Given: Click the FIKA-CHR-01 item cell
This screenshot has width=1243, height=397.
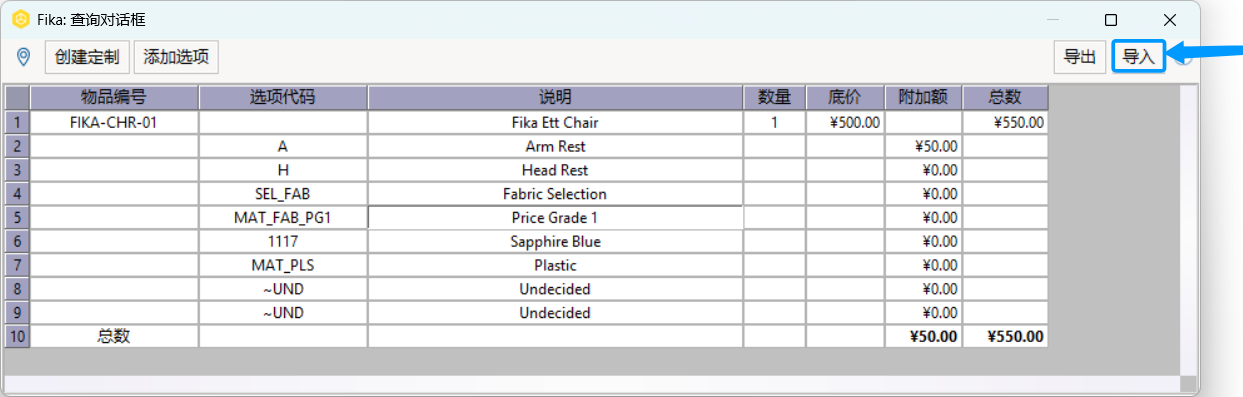Looking at the screenshot, I should pyautogui.click(x=114, y=122).
